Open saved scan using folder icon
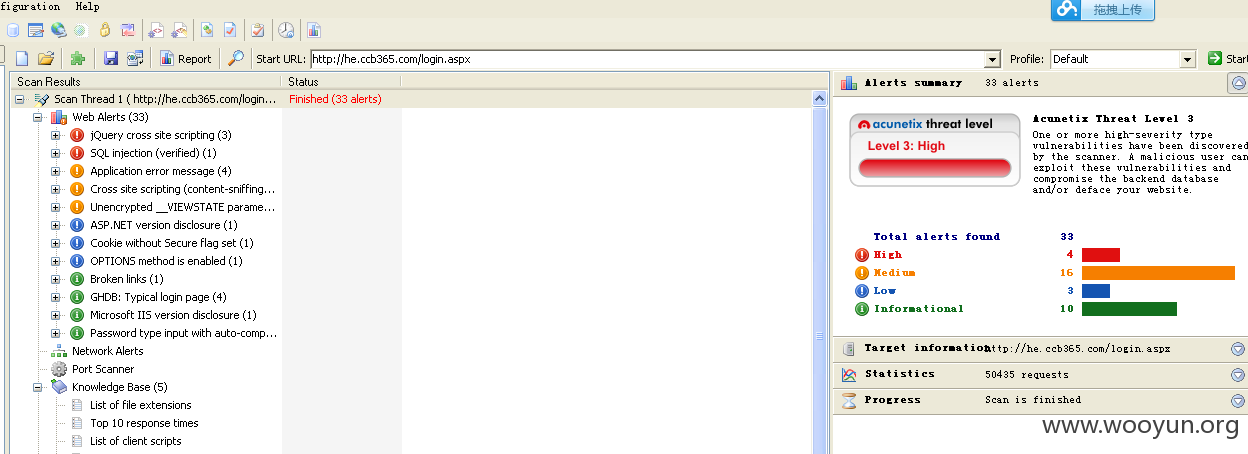The image size is (1248, 454). pyautogui.click(x=46, y=59)
